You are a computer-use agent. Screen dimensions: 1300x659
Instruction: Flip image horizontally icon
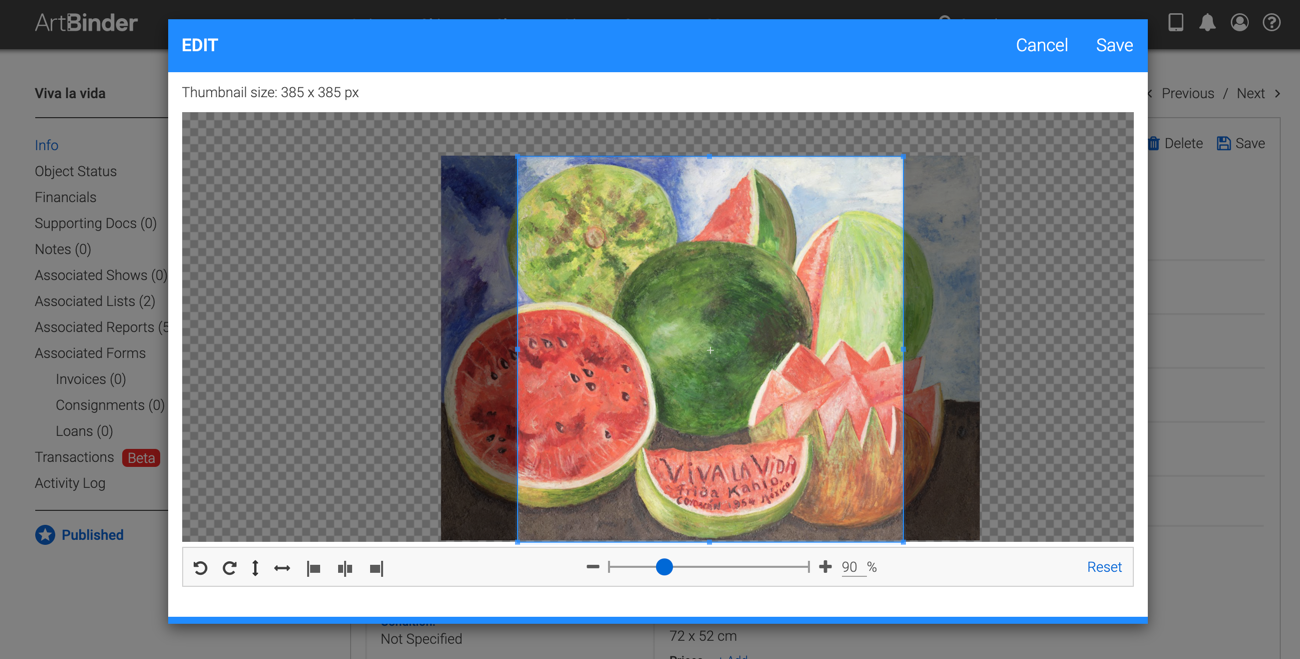(x=282, y=568)
